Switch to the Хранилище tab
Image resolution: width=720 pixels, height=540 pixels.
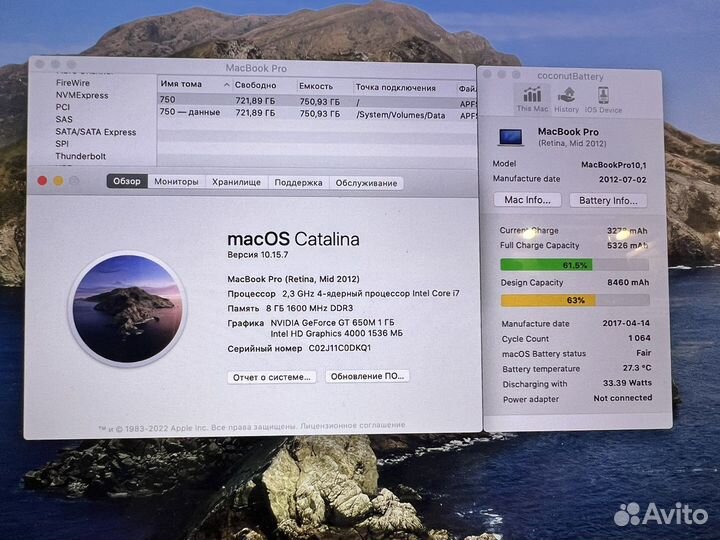click(236, 182)
